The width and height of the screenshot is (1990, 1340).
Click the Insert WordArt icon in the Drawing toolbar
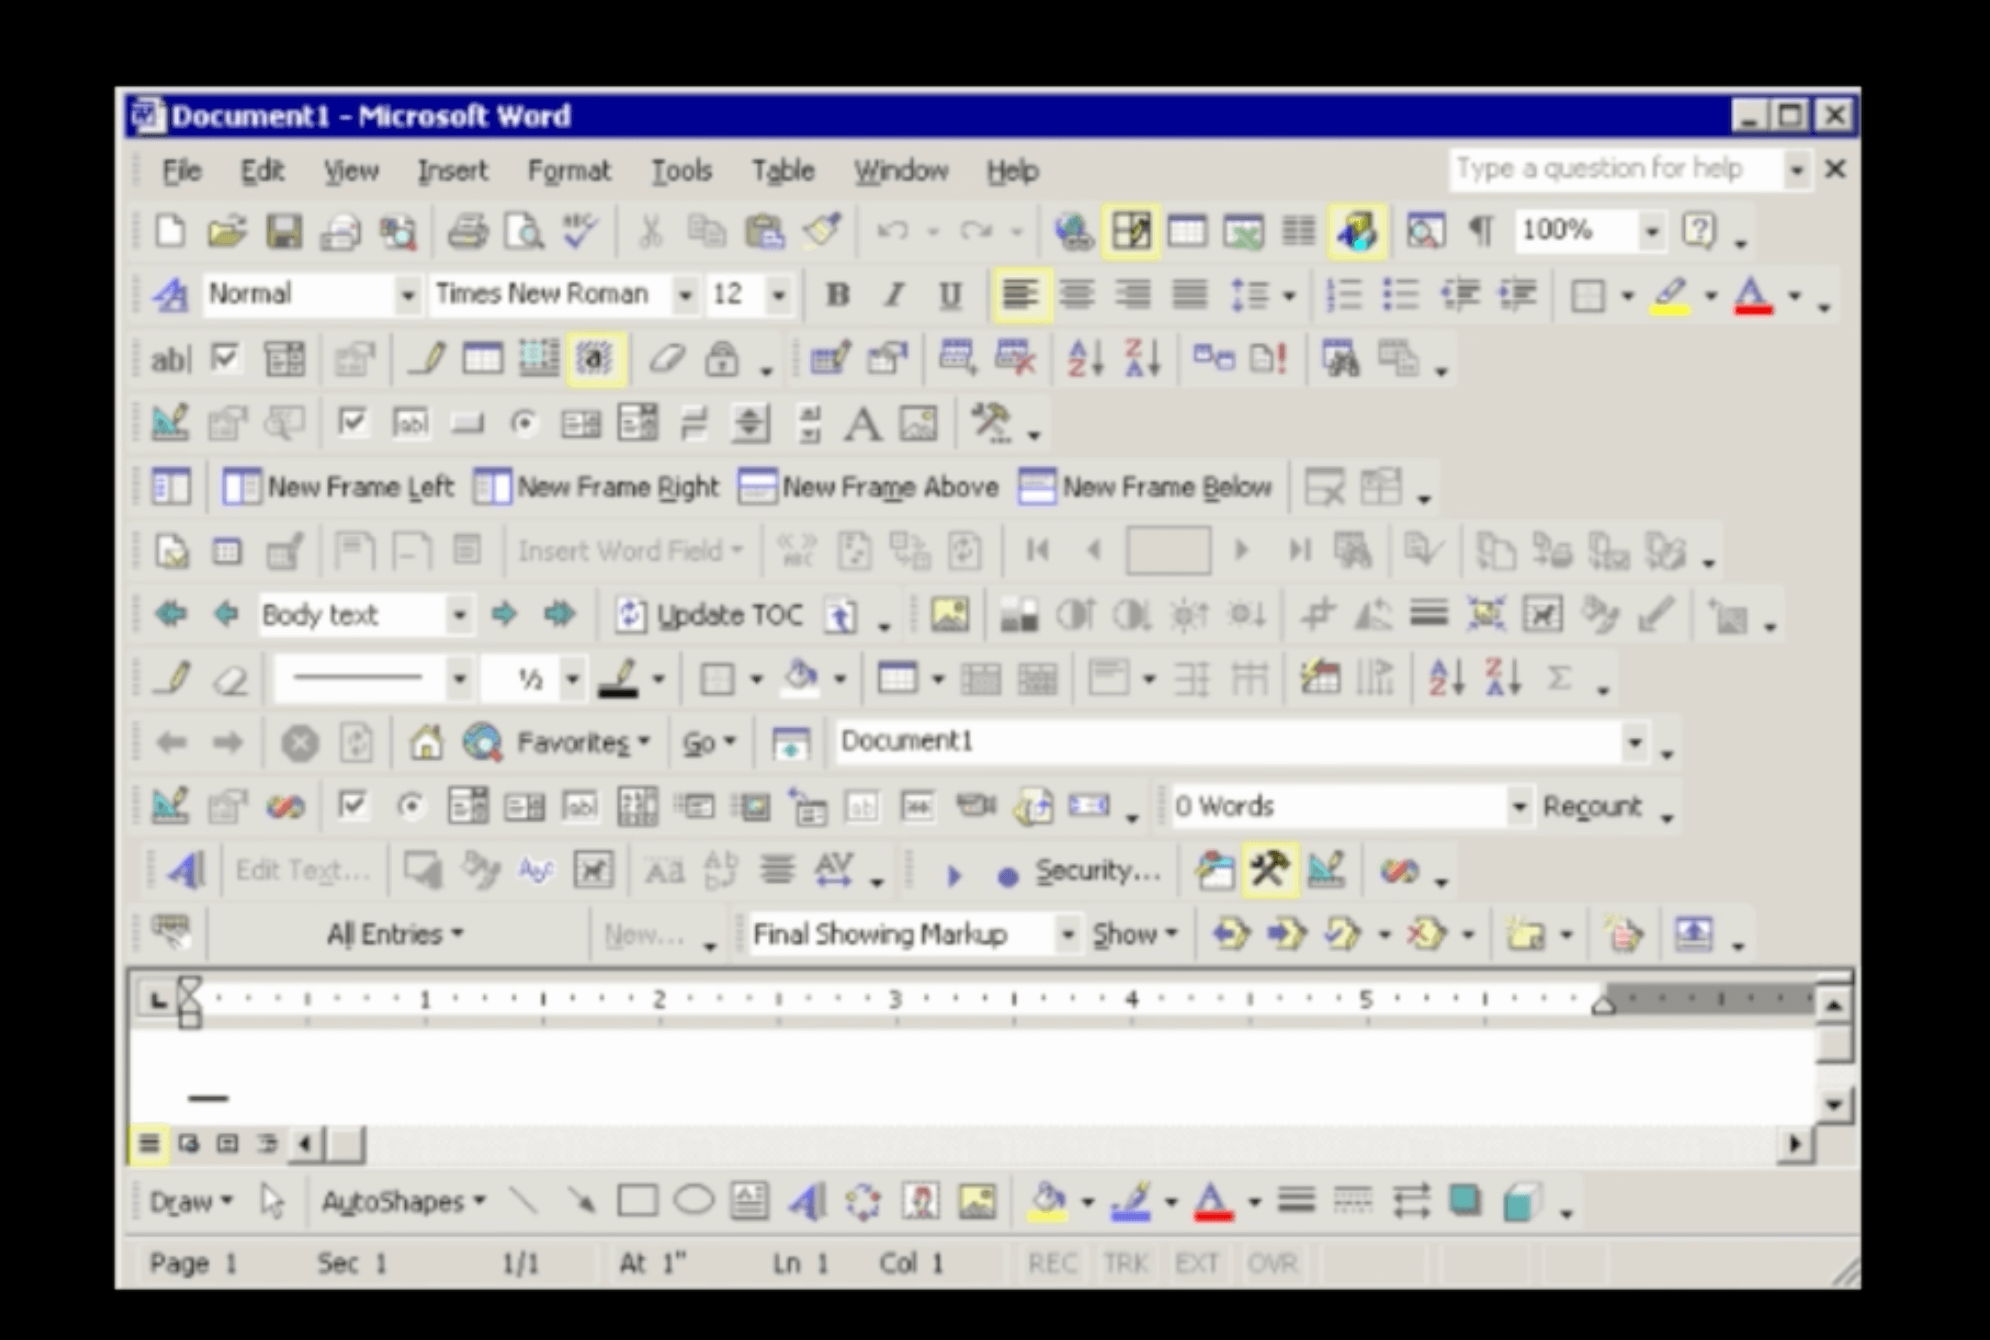(x=806, y=1201)
